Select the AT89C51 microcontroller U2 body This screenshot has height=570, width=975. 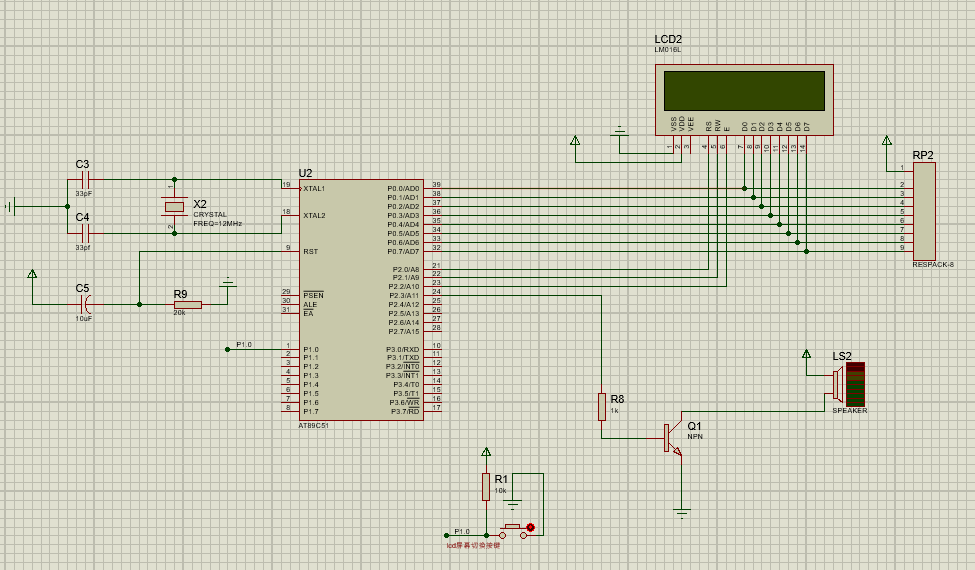click(x=361, y=300)
